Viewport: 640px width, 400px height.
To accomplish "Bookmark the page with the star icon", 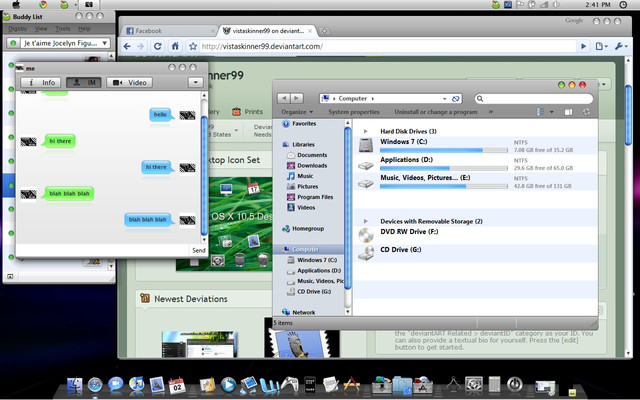I will click(x=193, y=46).
